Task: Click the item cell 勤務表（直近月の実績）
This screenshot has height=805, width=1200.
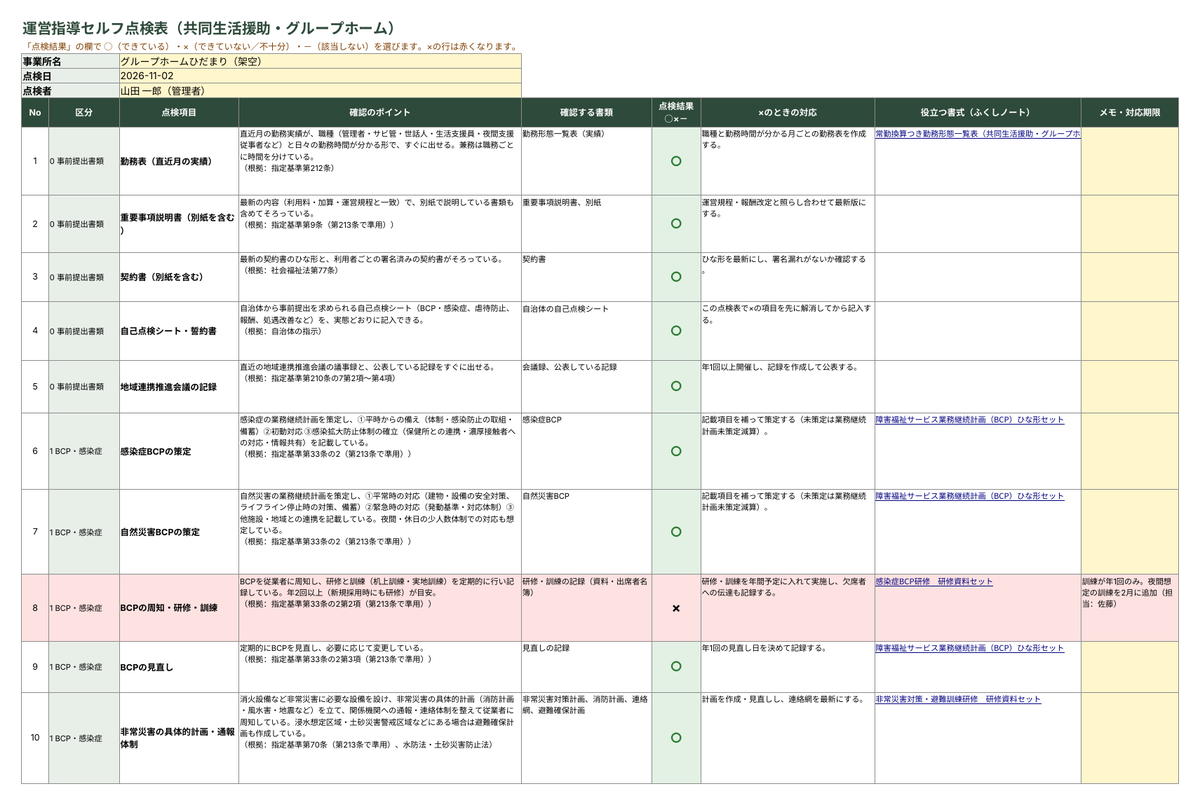Action: [178, 160]
